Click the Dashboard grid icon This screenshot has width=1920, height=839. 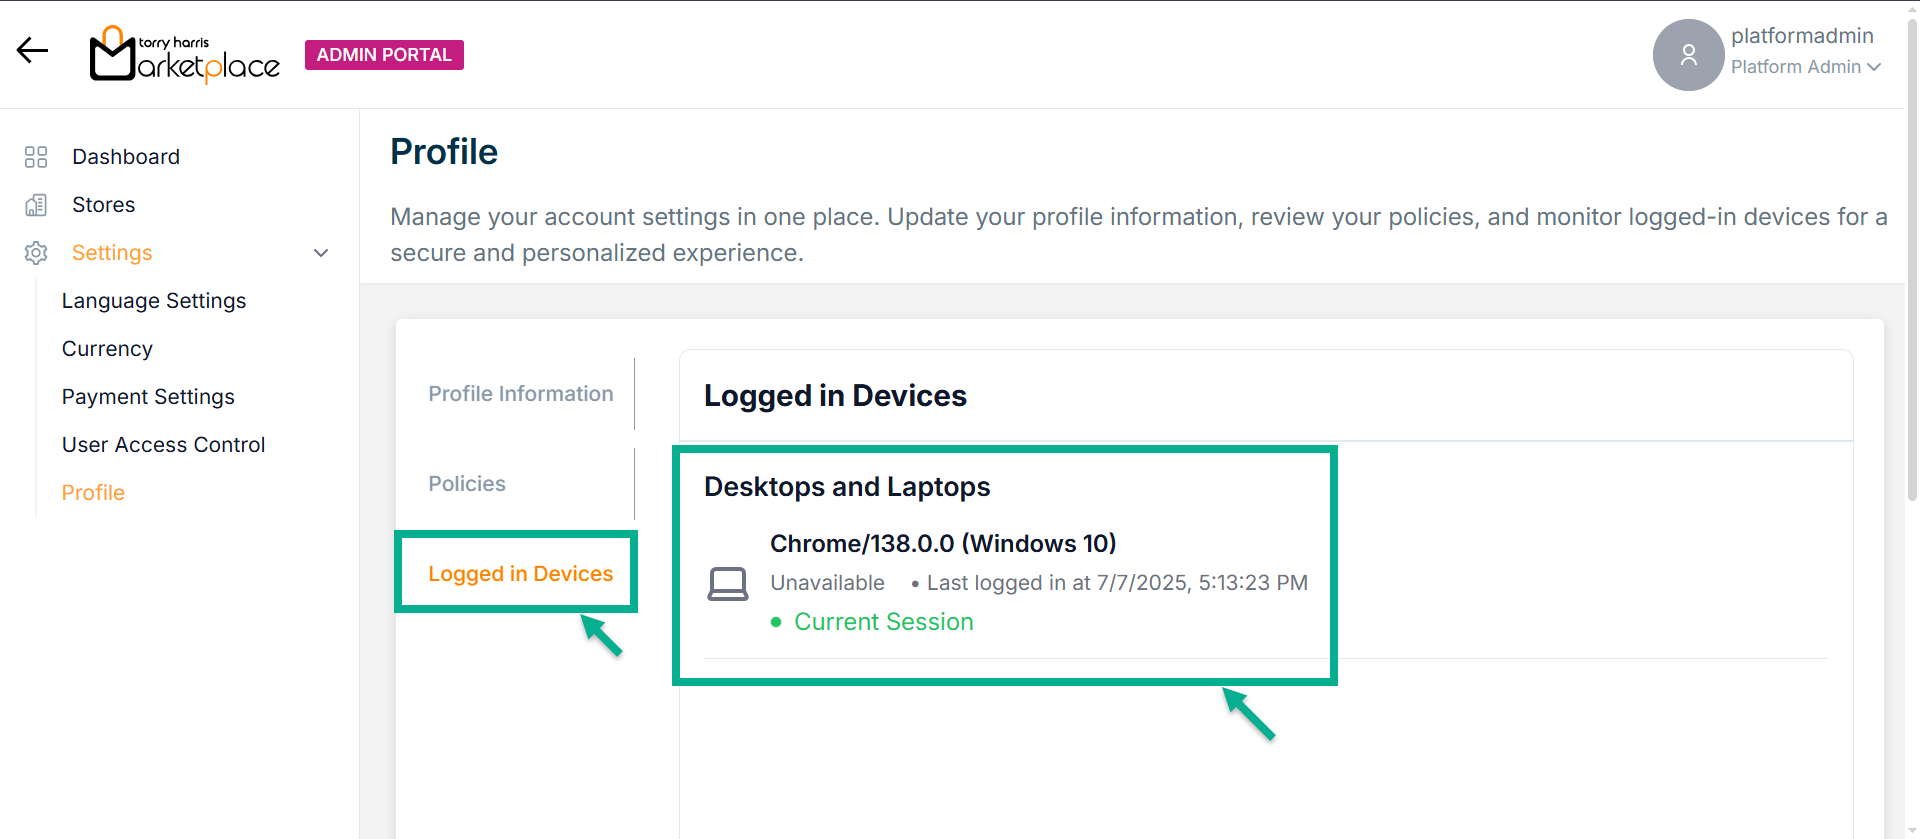pyautogui.click(x=36, y=157)
